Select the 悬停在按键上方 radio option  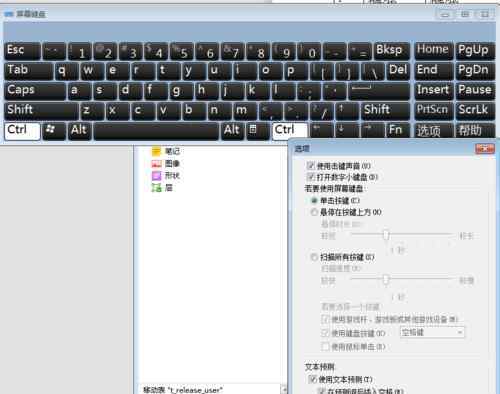point(314,212)
